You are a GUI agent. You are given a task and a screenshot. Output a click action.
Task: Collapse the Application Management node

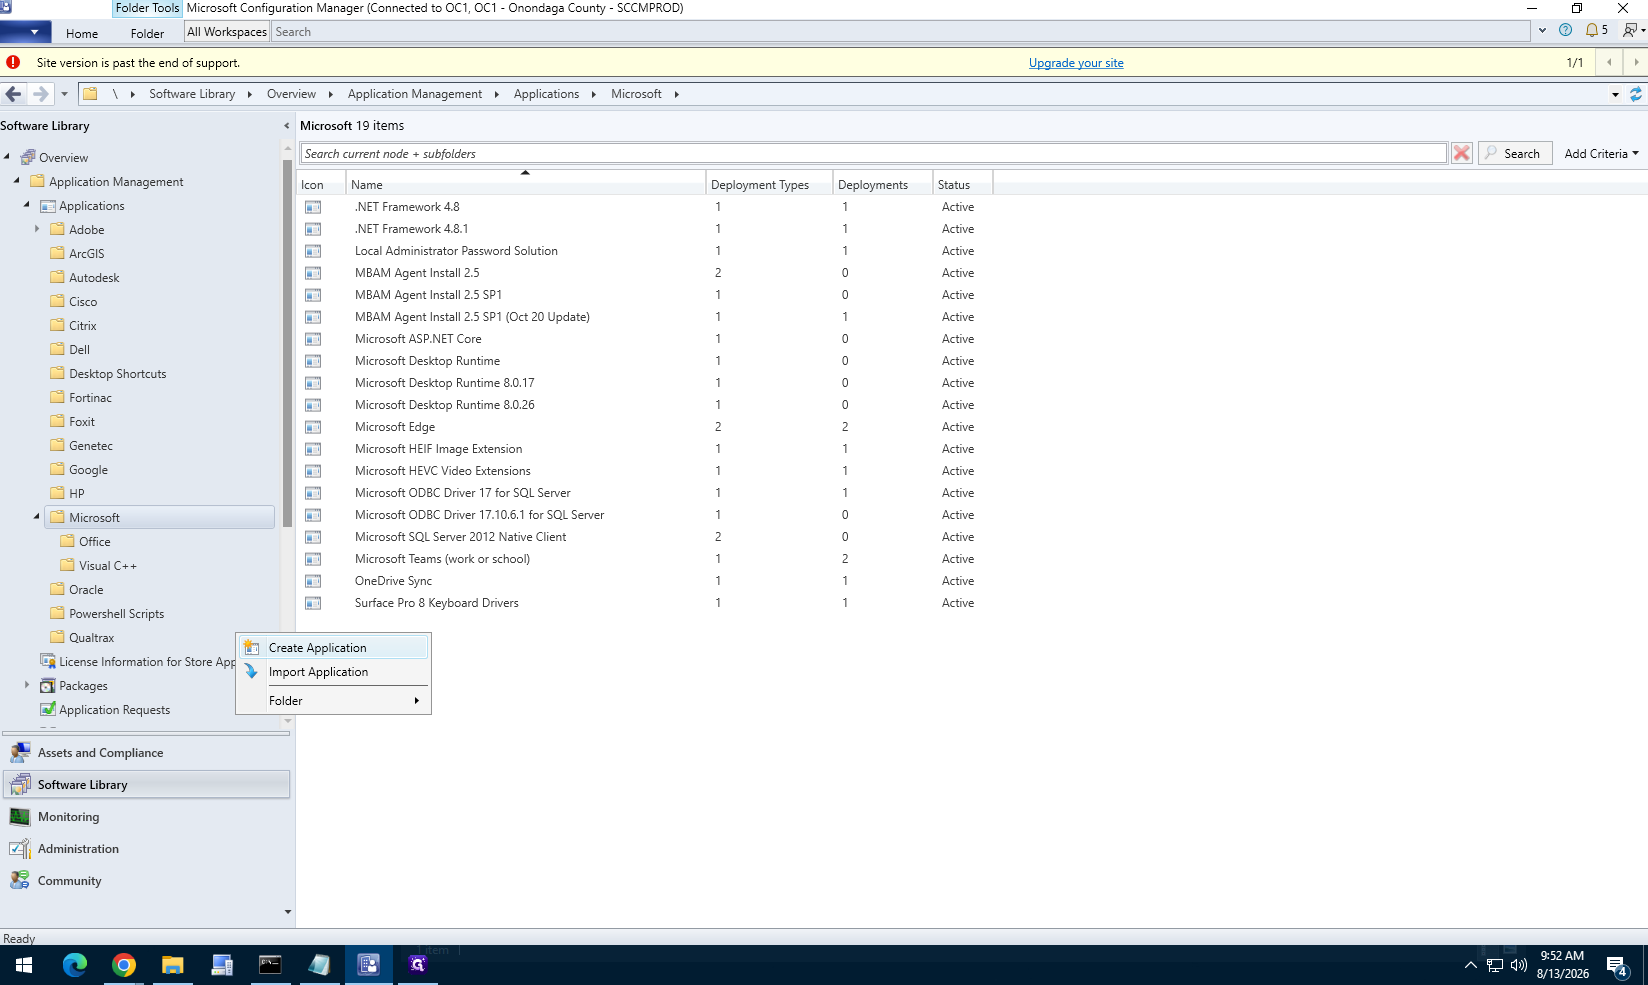coord(17,181)
